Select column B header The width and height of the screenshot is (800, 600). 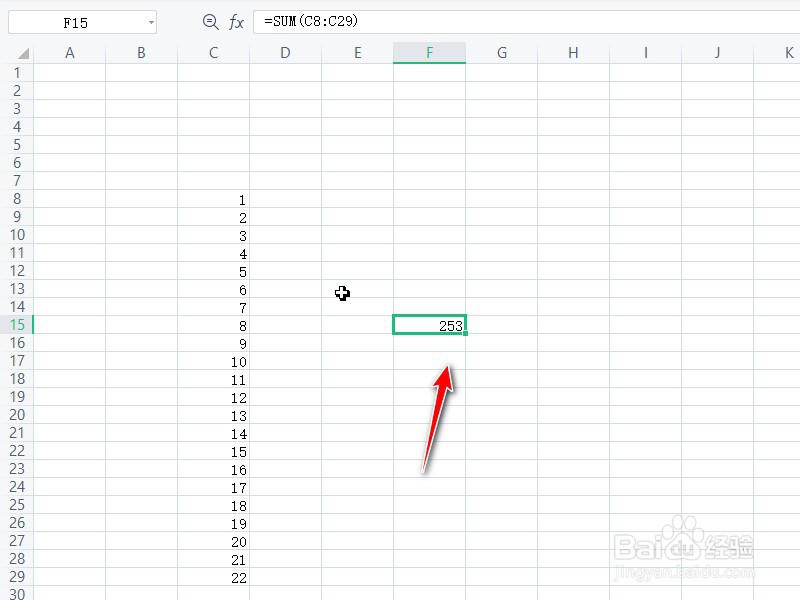coord(141,53)
